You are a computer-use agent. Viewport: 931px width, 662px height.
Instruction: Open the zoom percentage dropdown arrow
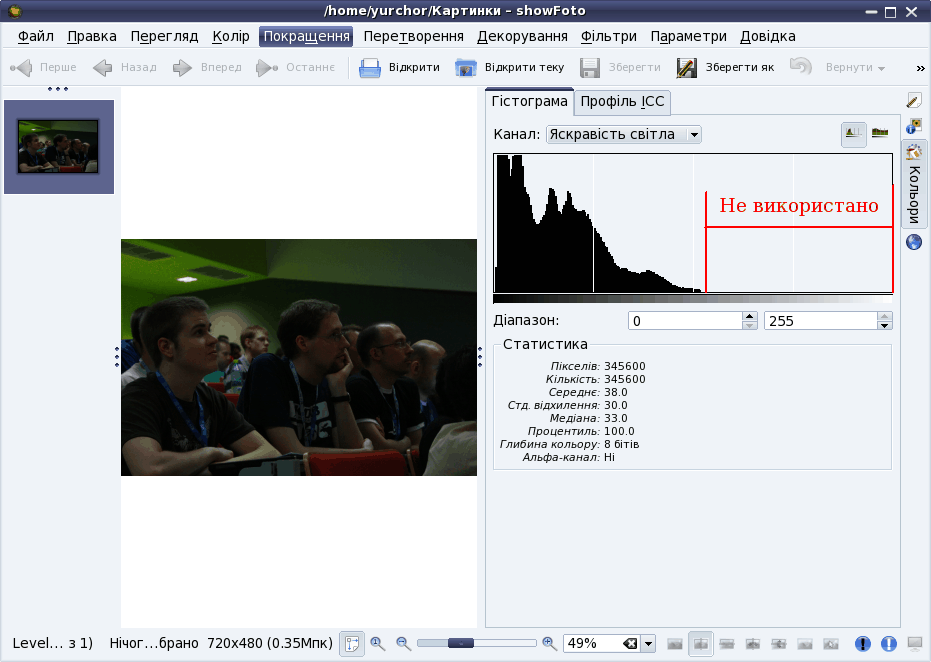pyautogui.click(x=648, y=644)
